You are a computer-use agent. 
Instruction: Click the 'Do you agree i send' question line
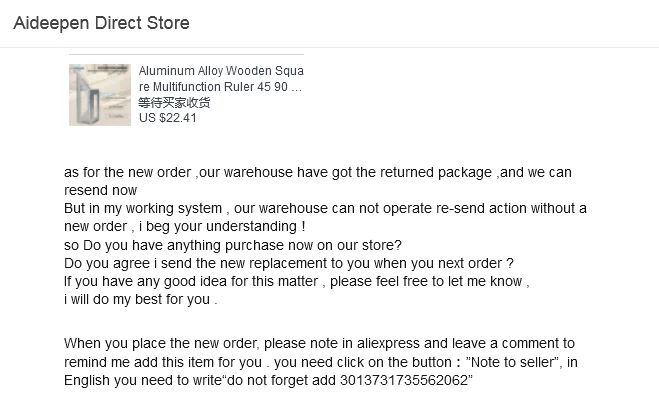click(288, 263)
